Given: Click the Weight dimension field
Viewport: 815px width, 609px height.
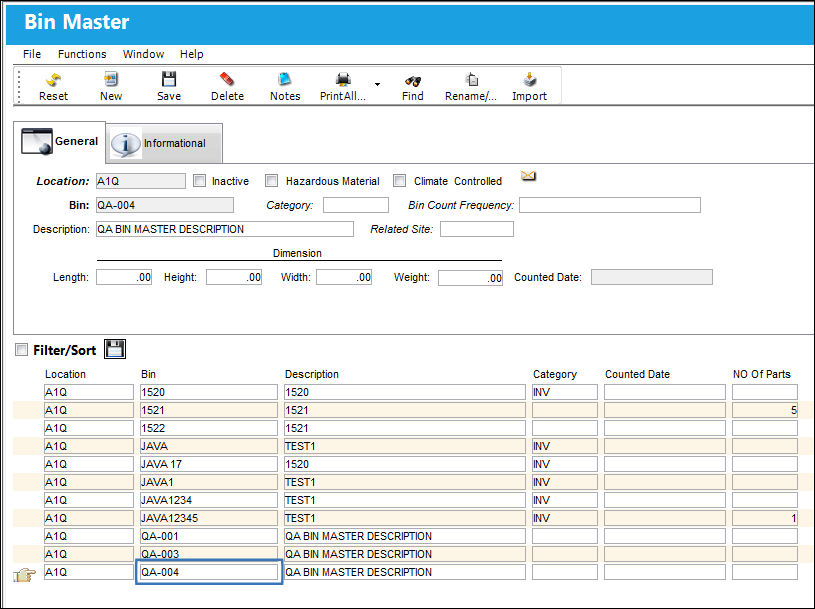Looking at the screenshot, I should pyautogui.click(x=470, y=278).
